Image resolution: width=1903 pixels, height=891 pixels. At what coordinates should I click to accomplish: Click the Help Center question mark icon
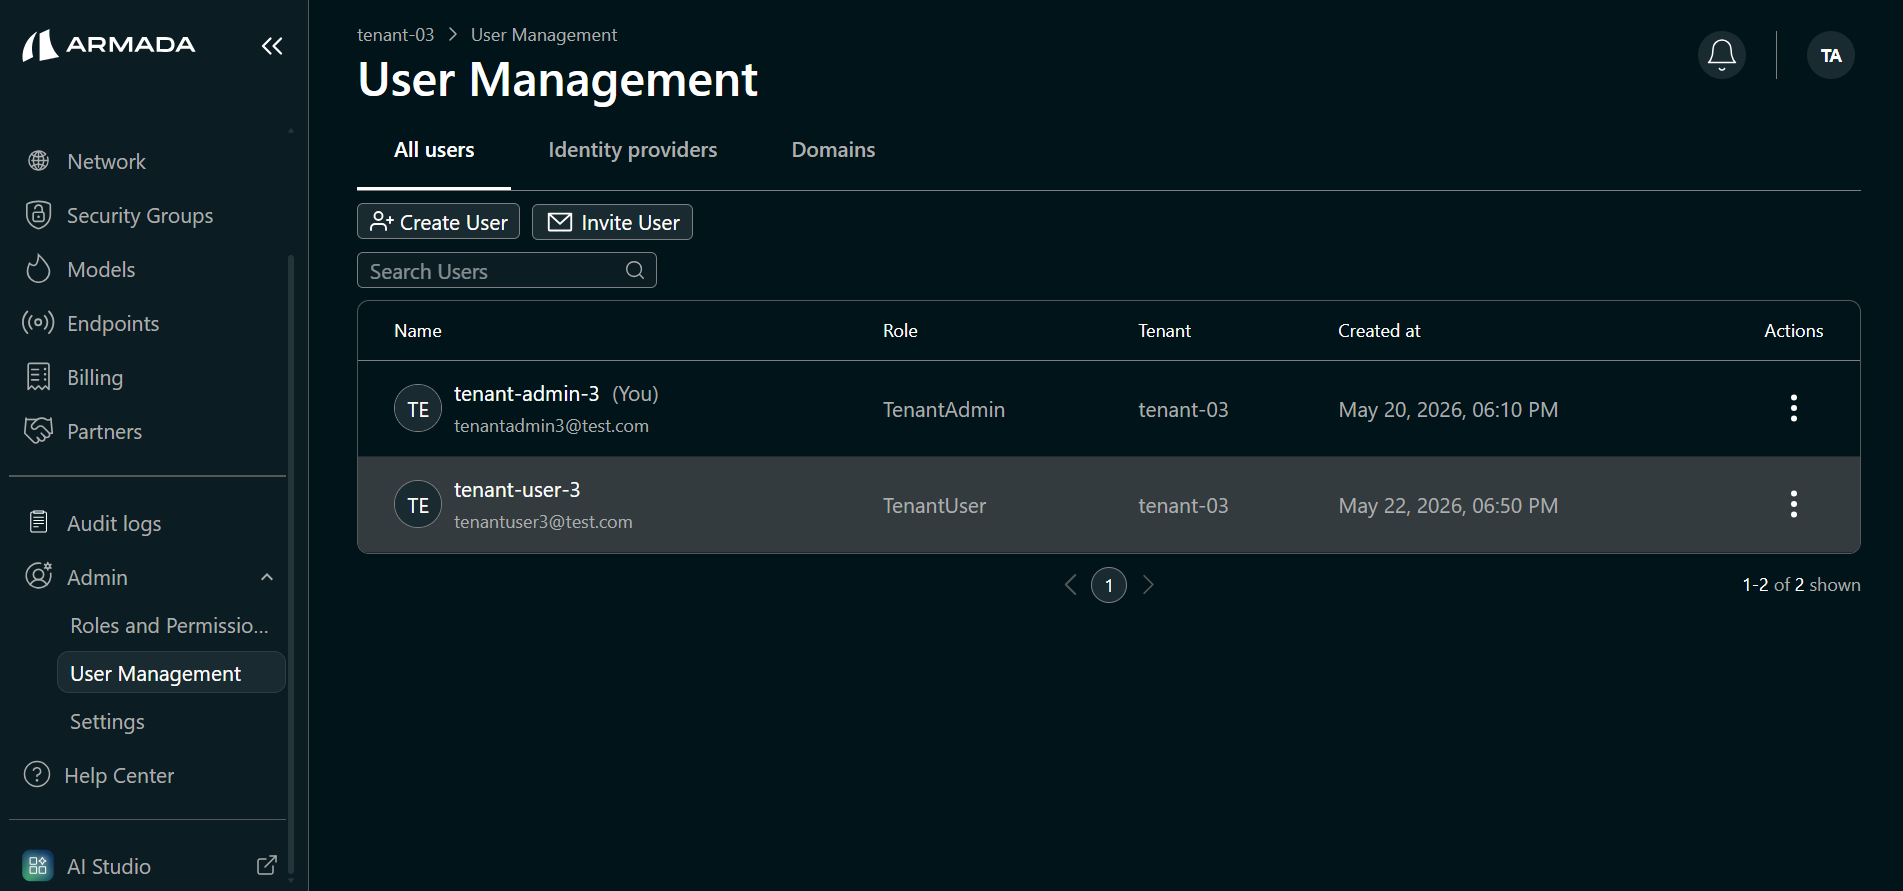(x=37, y=774)
